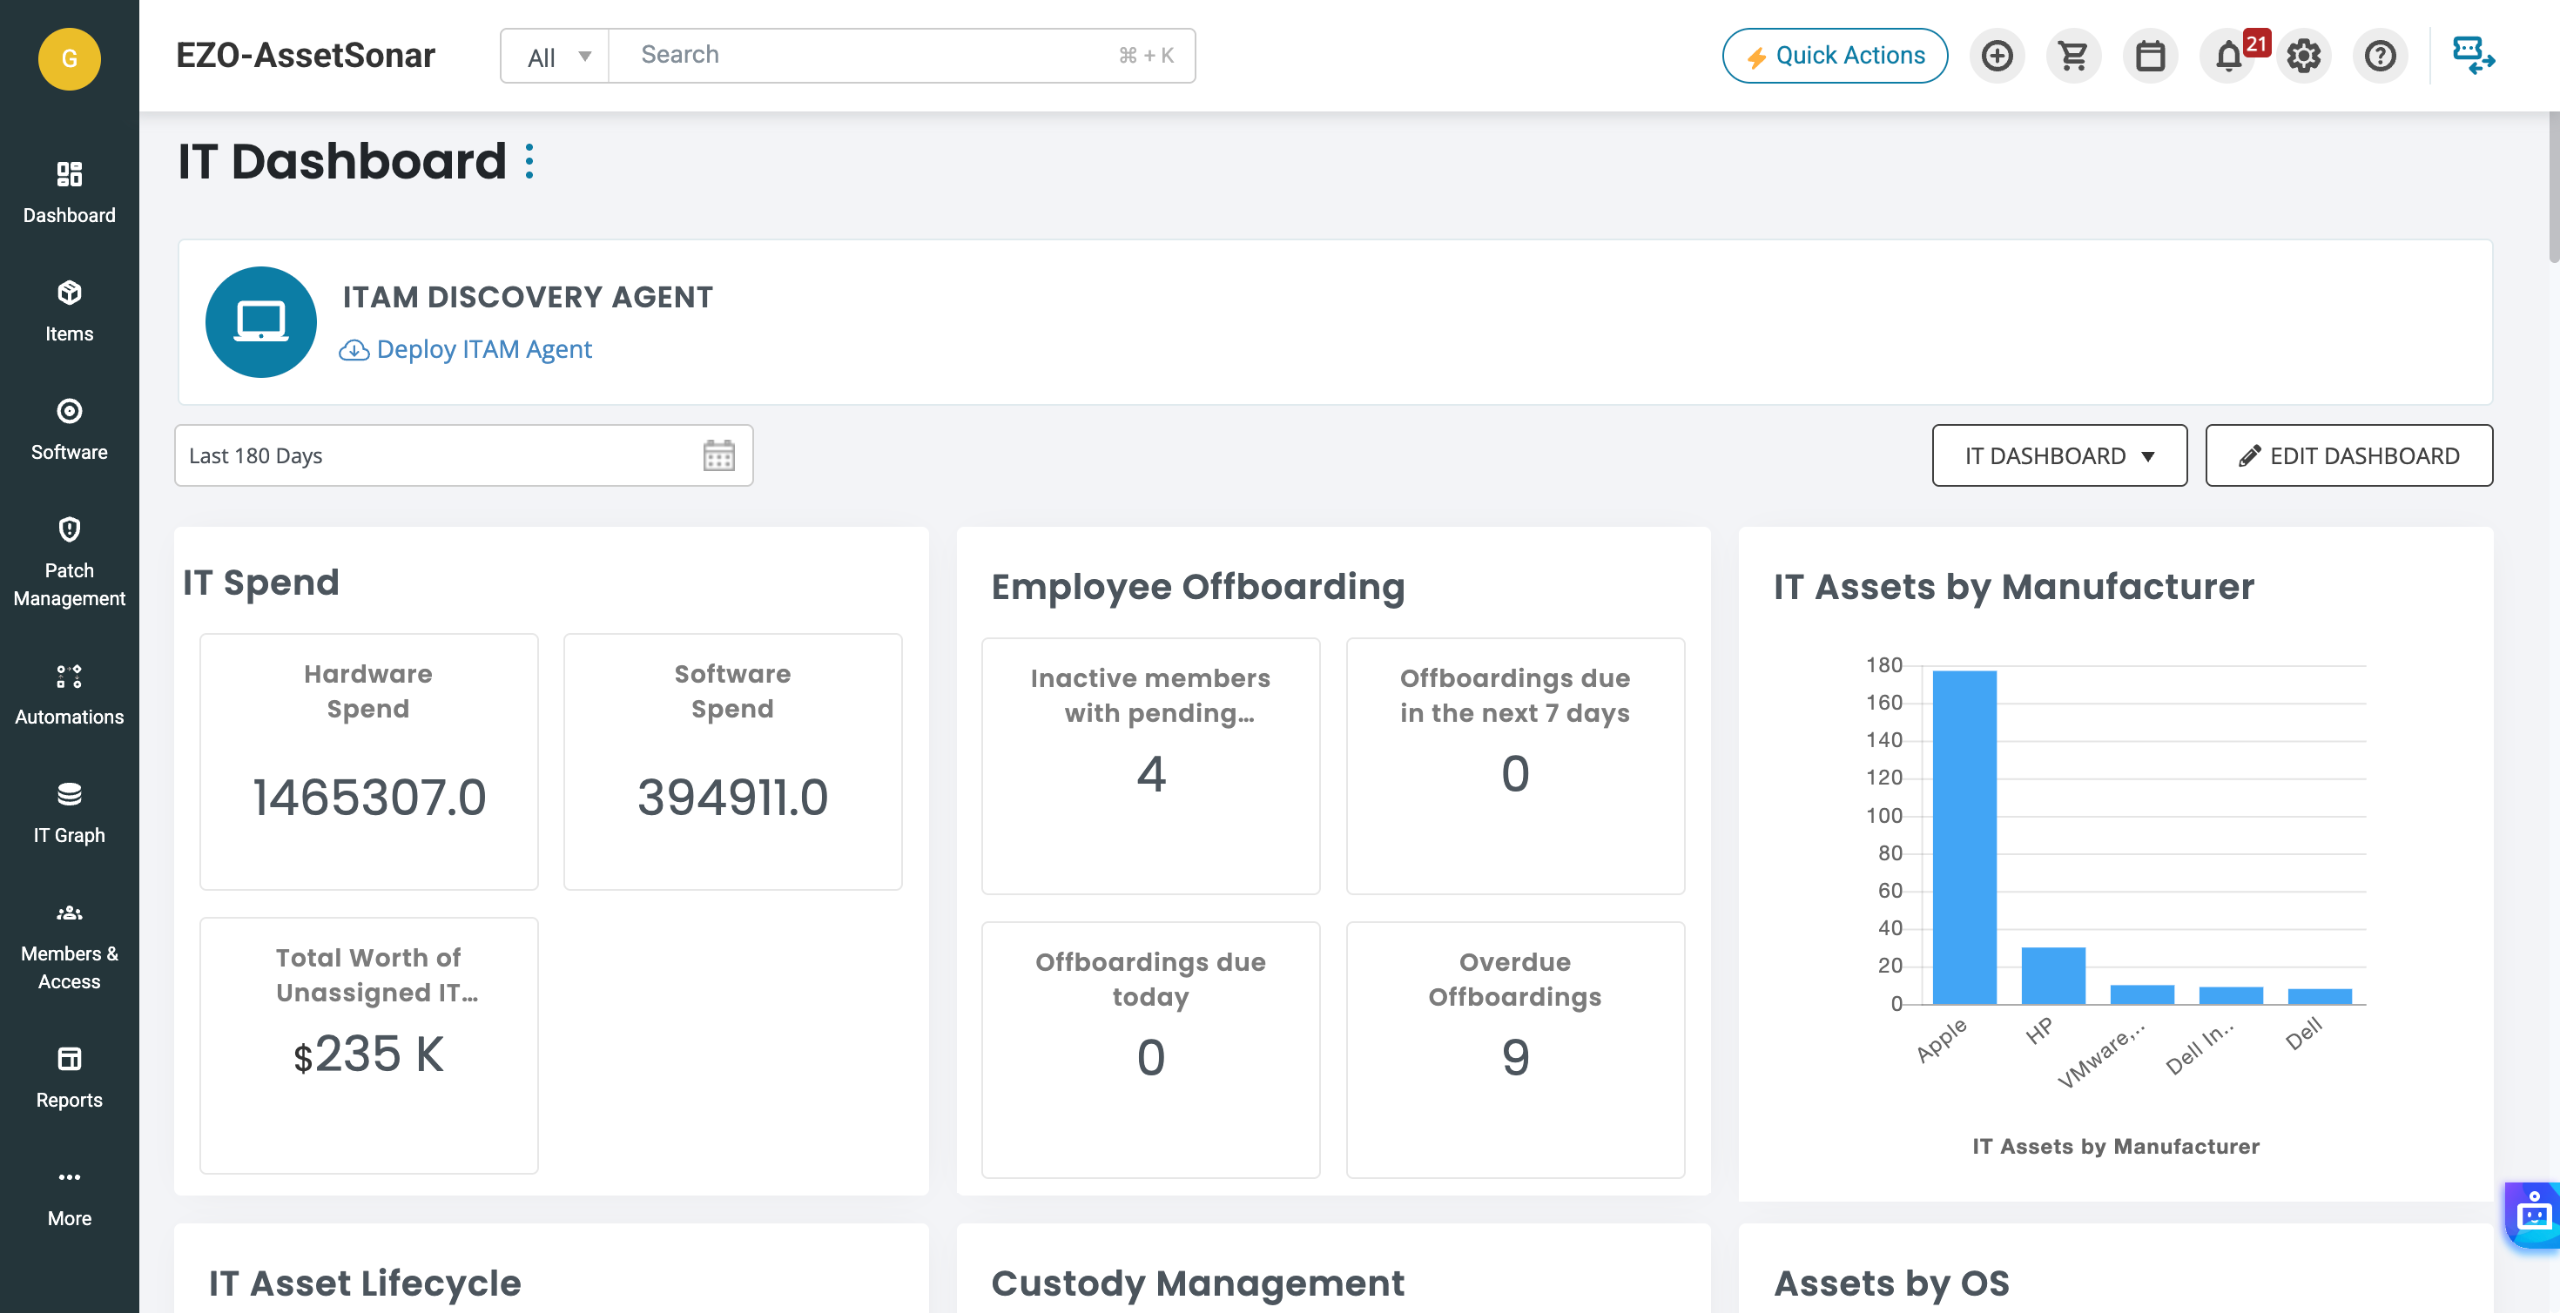Open Last 180 Days date range picker
The width and height of the screenshot is (2560, 1313).
point(464,456)
